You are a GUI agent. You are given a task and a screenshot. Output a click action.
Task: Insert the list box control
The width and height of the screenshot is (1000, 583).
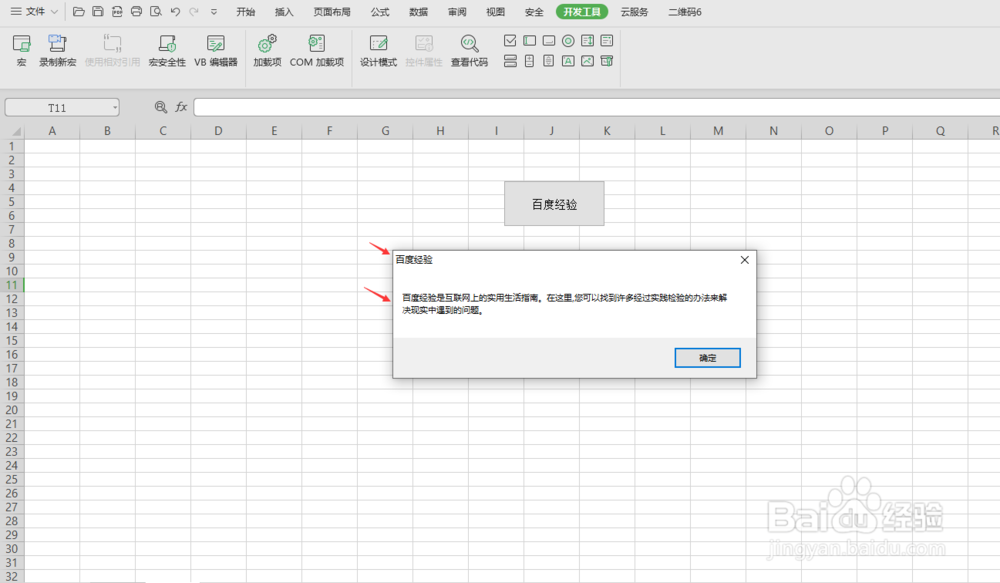(x=587, y=41)
